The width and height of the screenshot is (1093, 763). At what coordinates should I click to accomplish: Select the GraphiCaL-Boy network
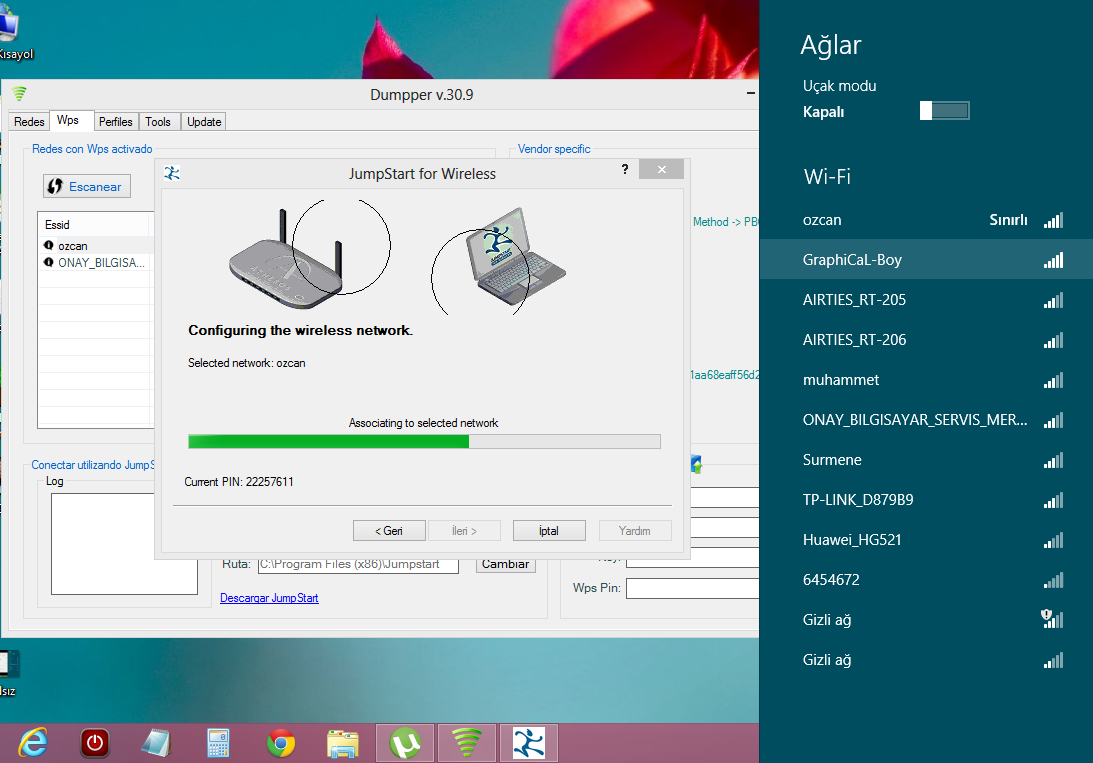click(x=926, y=260)
